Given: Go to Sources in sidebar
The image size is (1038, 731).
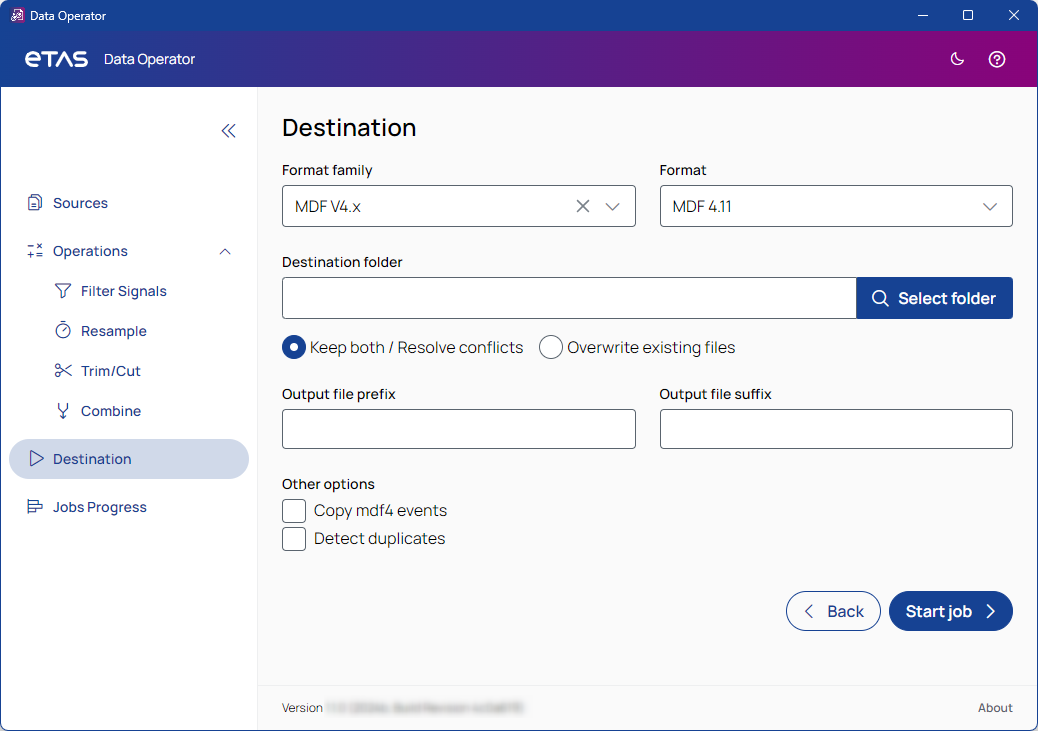Looking at the screenshot, I should 80,203.
